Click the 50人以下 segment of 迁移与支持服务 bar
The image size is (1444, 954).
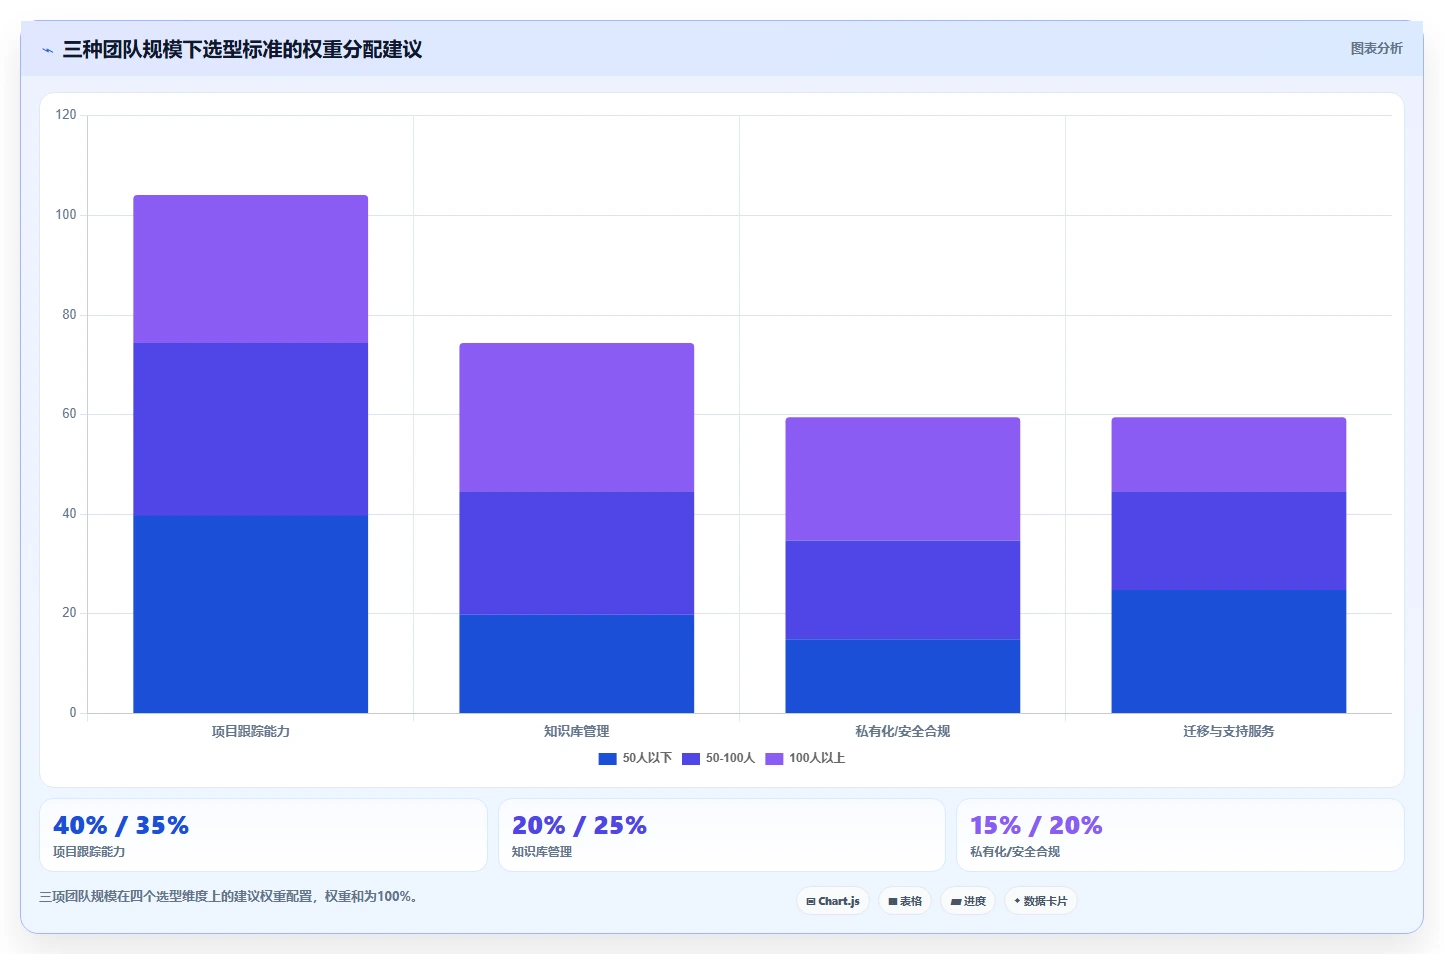pos(1229,652)
